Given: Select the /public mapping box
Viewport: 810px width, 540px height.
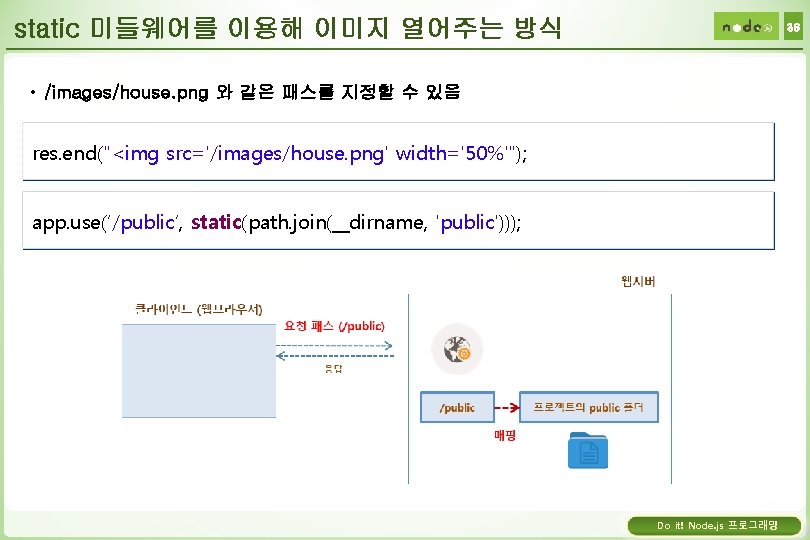Looking at the screenshot, I should (457, 407).
